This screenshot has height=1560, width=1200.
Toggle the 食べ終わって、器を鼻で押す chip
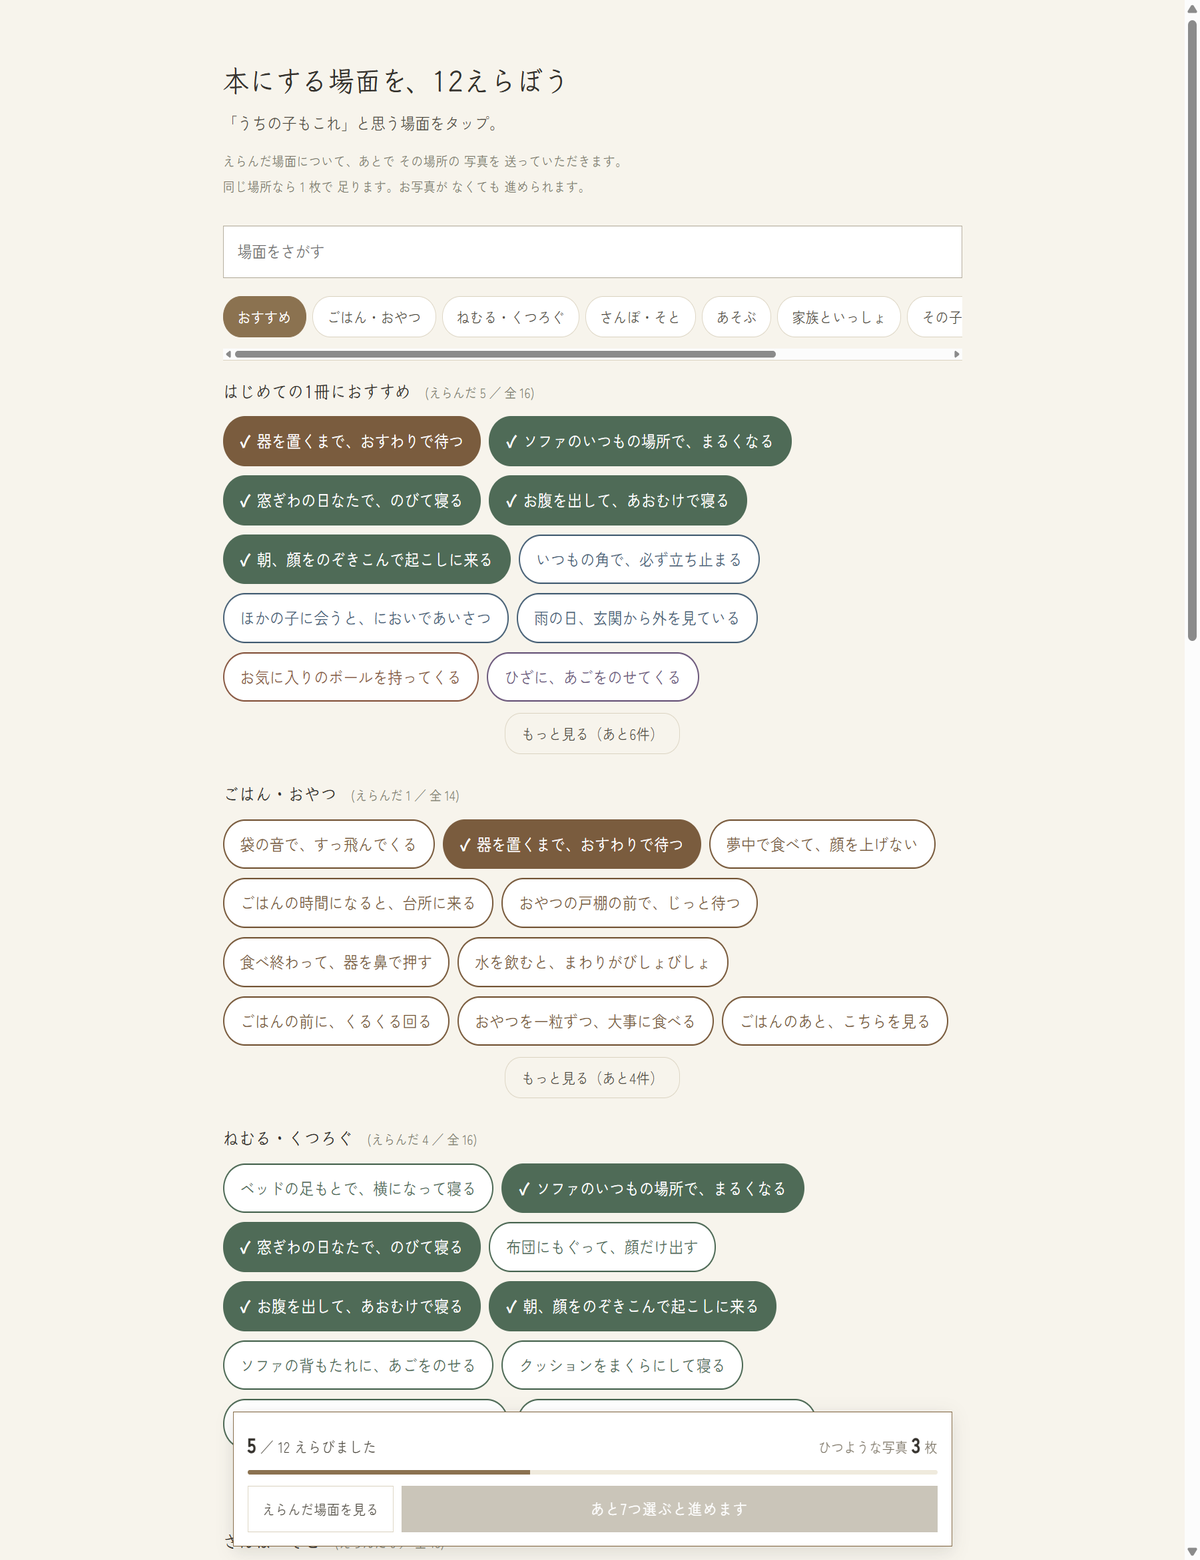click(x=336, y=962)
